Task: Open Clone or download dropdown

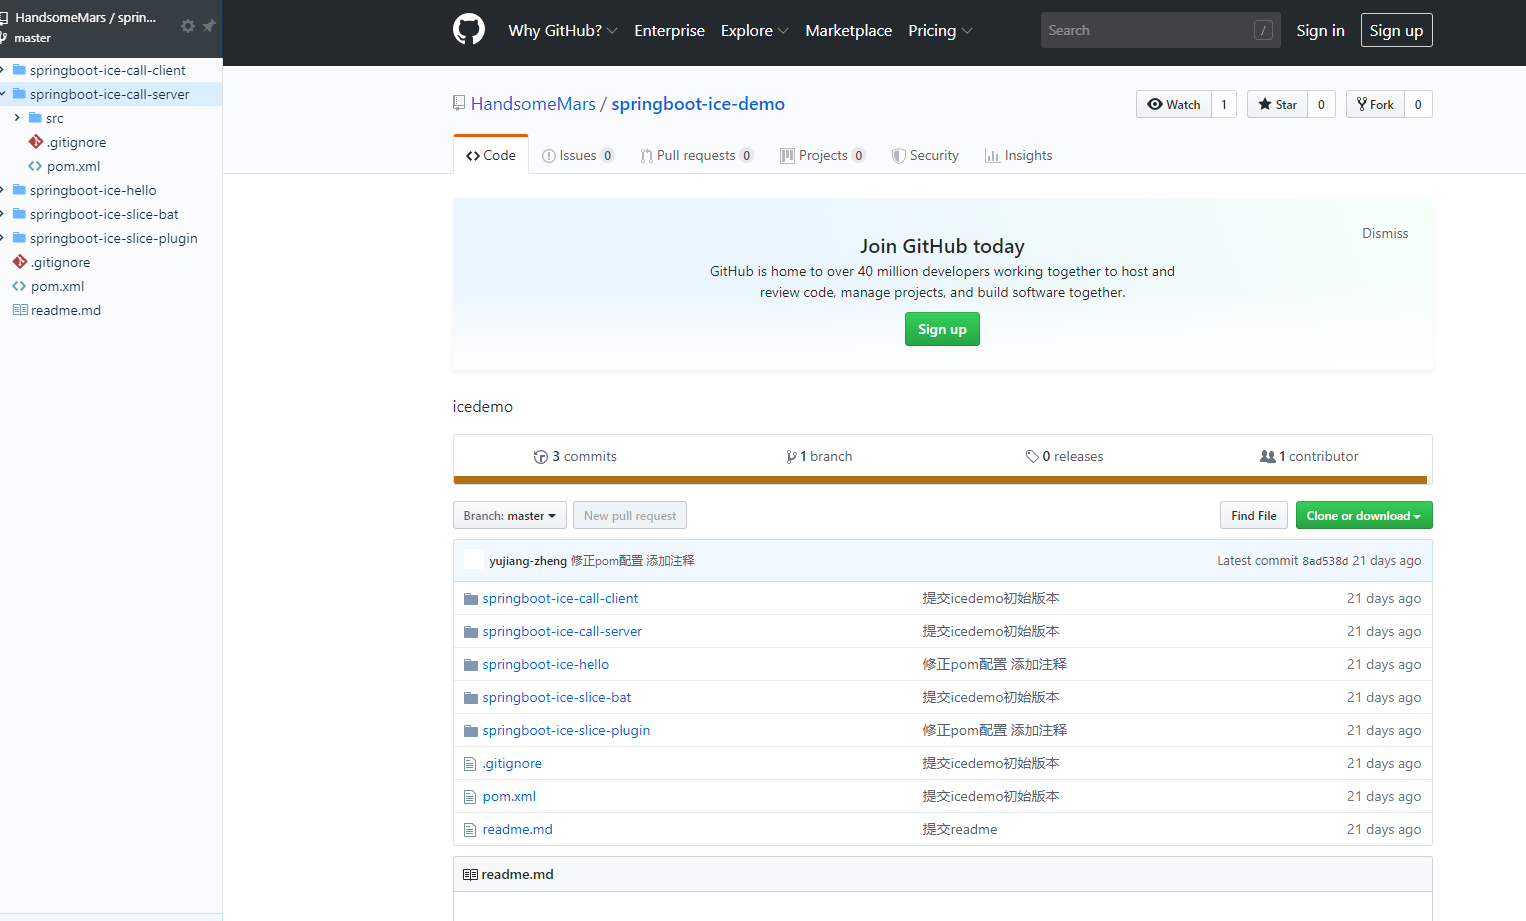Action: point(1364,515)
